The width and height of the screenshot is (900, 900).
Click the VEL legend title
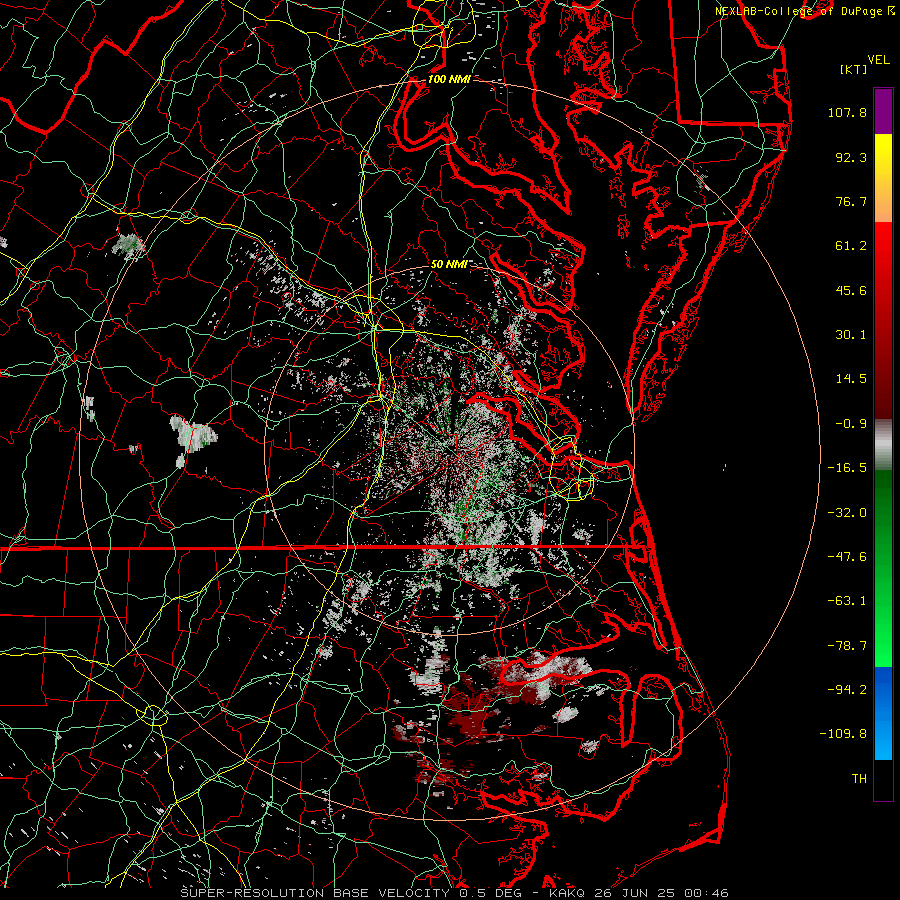pos(878,60)
